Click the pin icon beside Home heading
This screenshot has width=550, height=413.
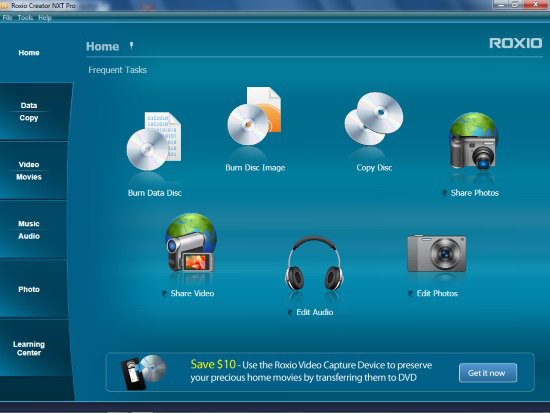pyautogui.click(x=131, y=46)
